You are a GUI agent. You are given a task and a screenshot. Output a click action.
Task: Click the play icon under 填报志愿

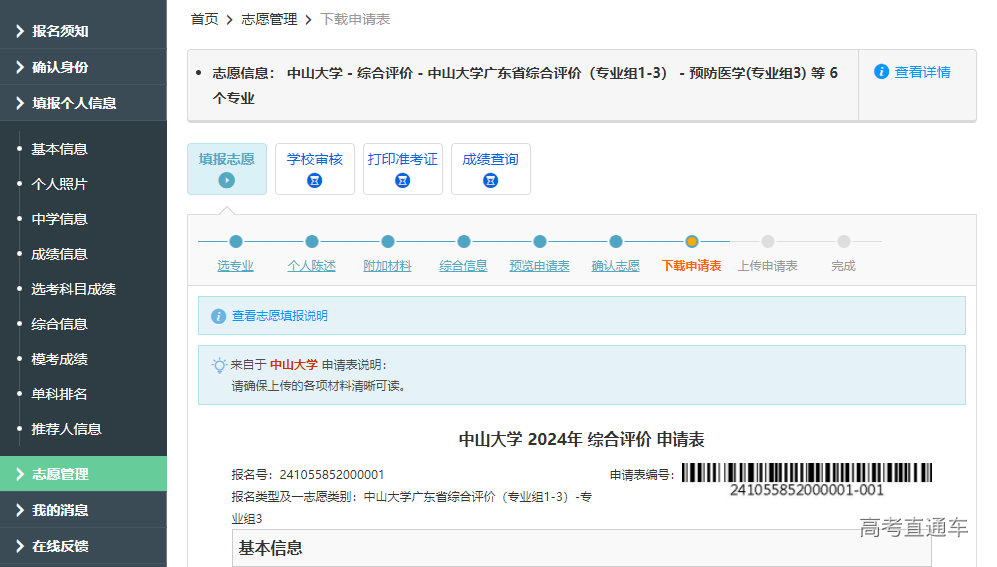[x=227, y=181]
